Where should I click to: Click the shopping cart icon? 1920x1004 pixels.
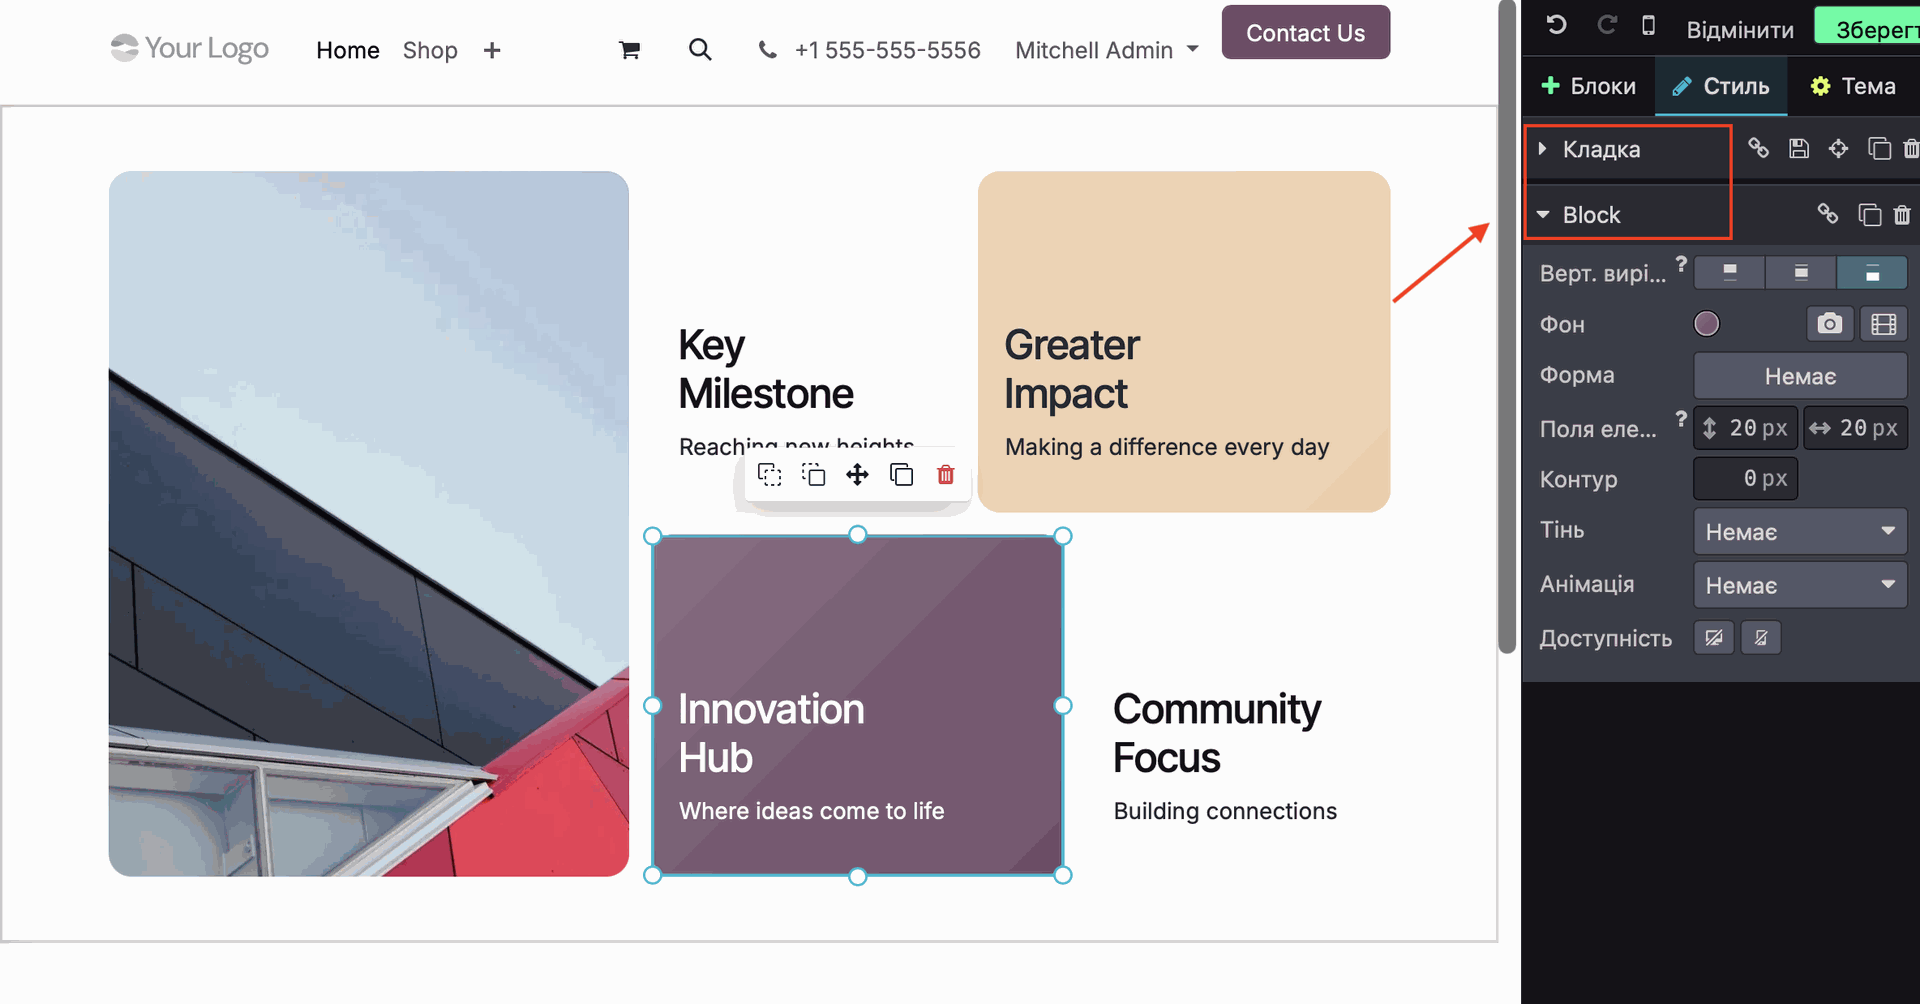pos(629,50)
